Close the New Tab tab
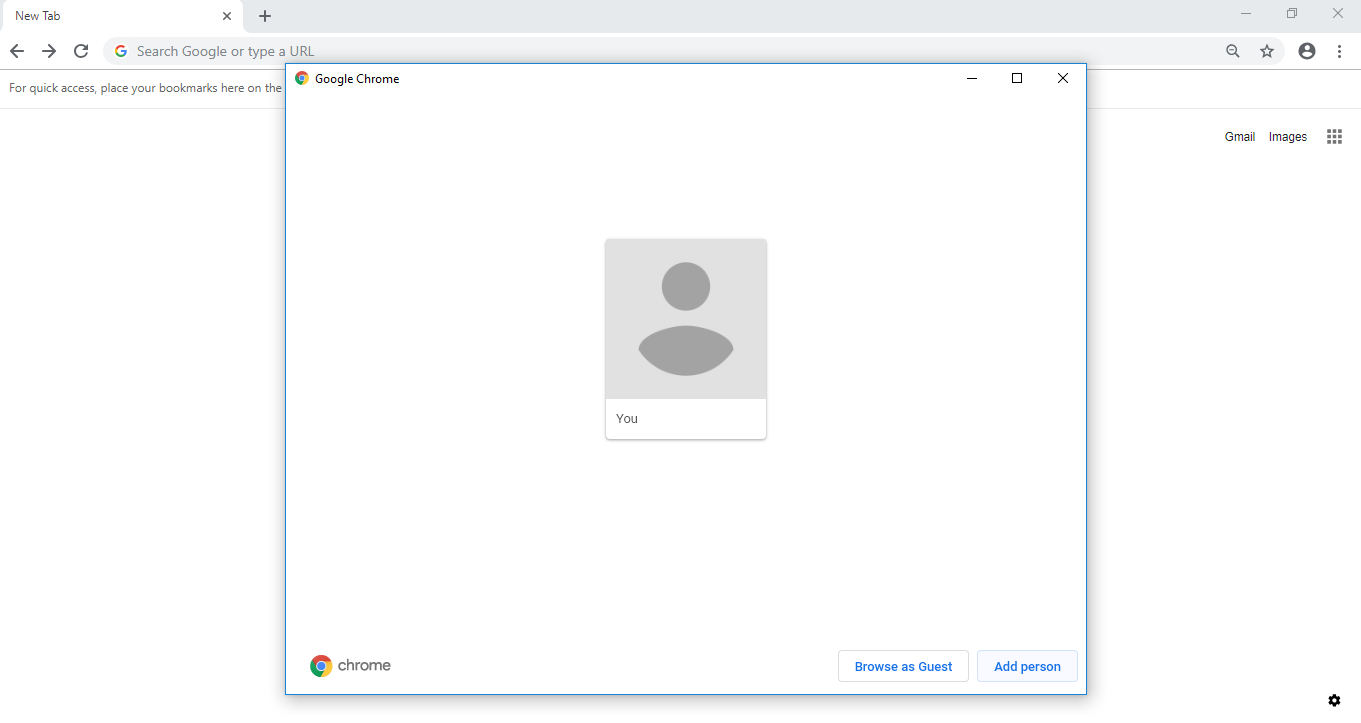This screenshot has width=1361, height=723. [x=227, y=16]
